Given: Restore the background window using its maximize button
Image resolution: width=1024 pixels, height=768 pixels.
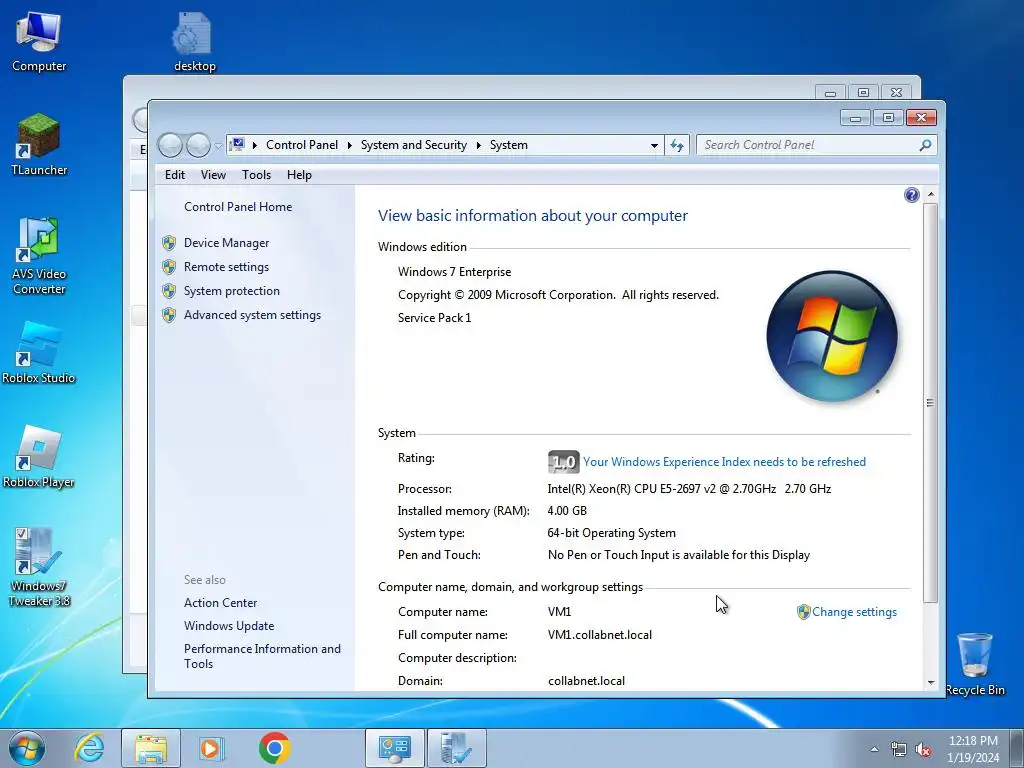Looking at the screenshot, I should coord(863,93).
